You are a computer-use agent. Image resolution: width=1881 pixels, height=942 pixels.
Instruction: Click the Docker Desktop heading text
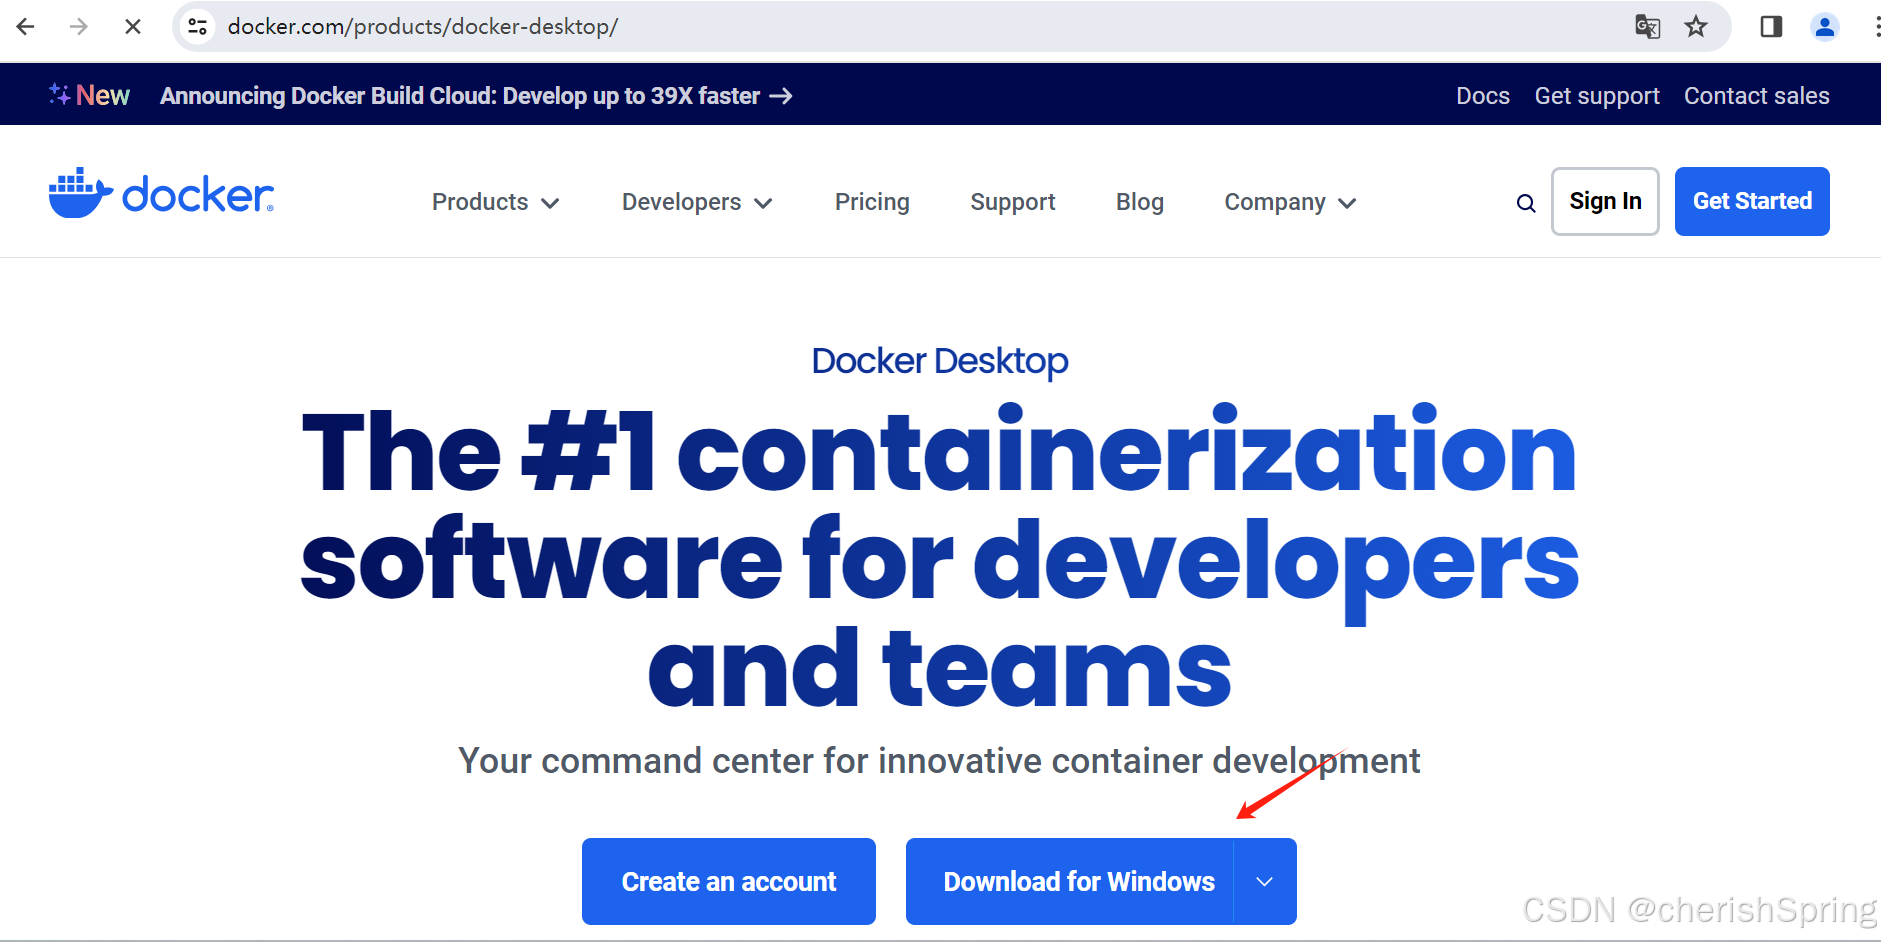[x=940, y=361]
